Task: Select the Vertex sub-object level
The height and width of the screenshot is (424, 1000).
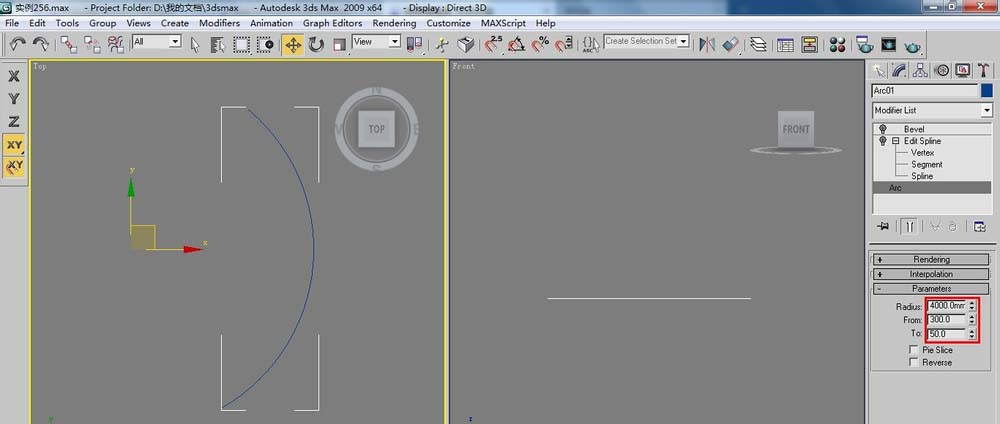Action: [x=921, y=153]
